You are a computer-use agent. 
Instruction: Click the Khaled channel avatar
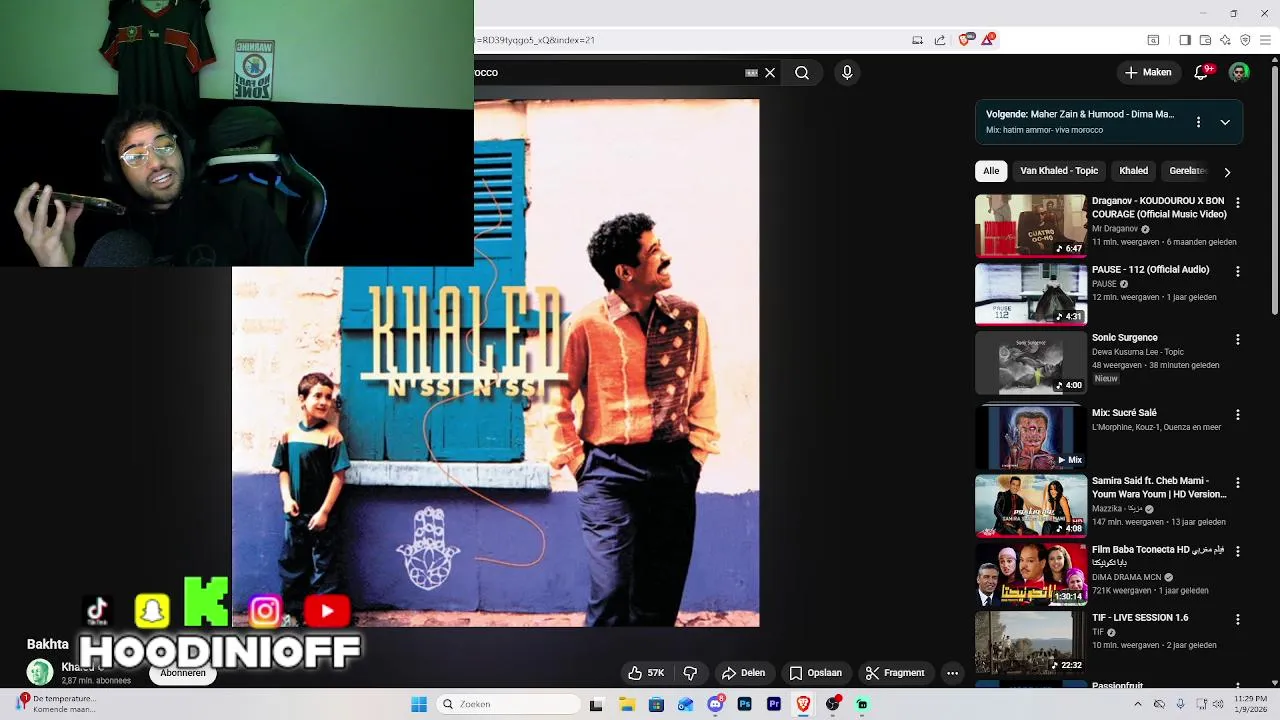click(40, 672)
